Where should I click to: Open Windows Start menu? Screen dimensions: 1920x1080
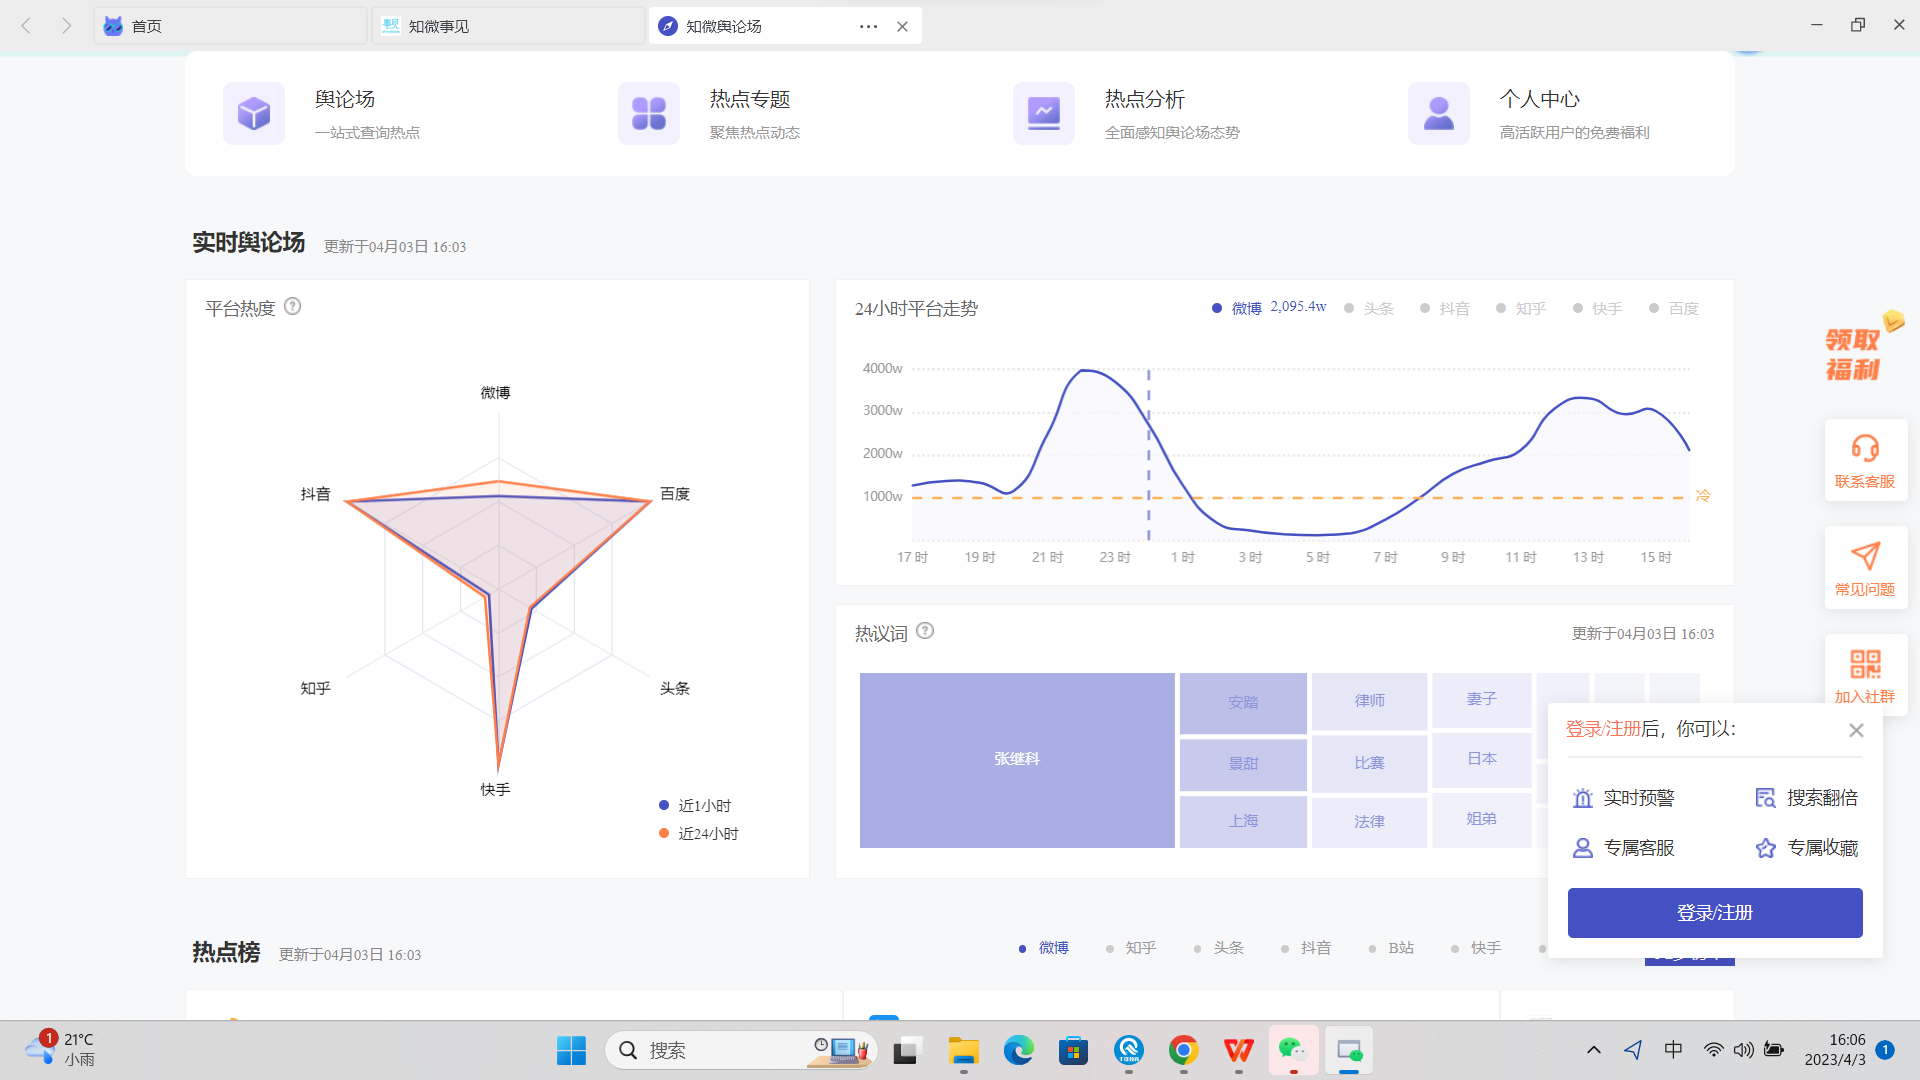point(571,1050)
